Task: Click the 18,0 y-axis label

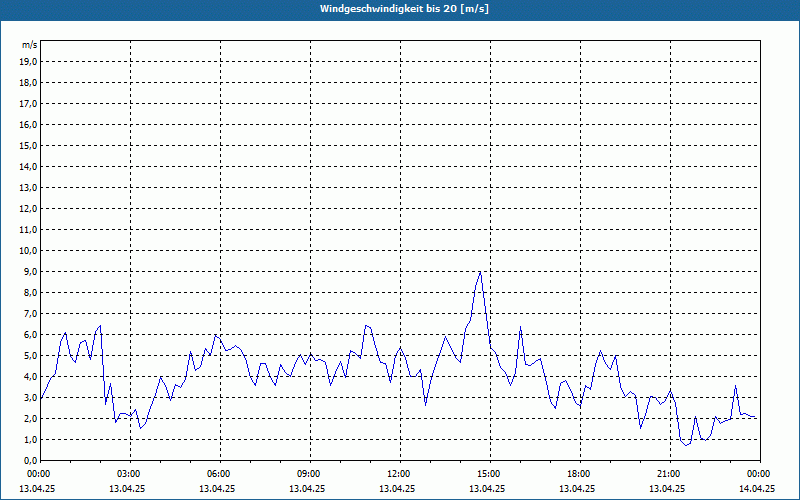Action: pos(29,83)
